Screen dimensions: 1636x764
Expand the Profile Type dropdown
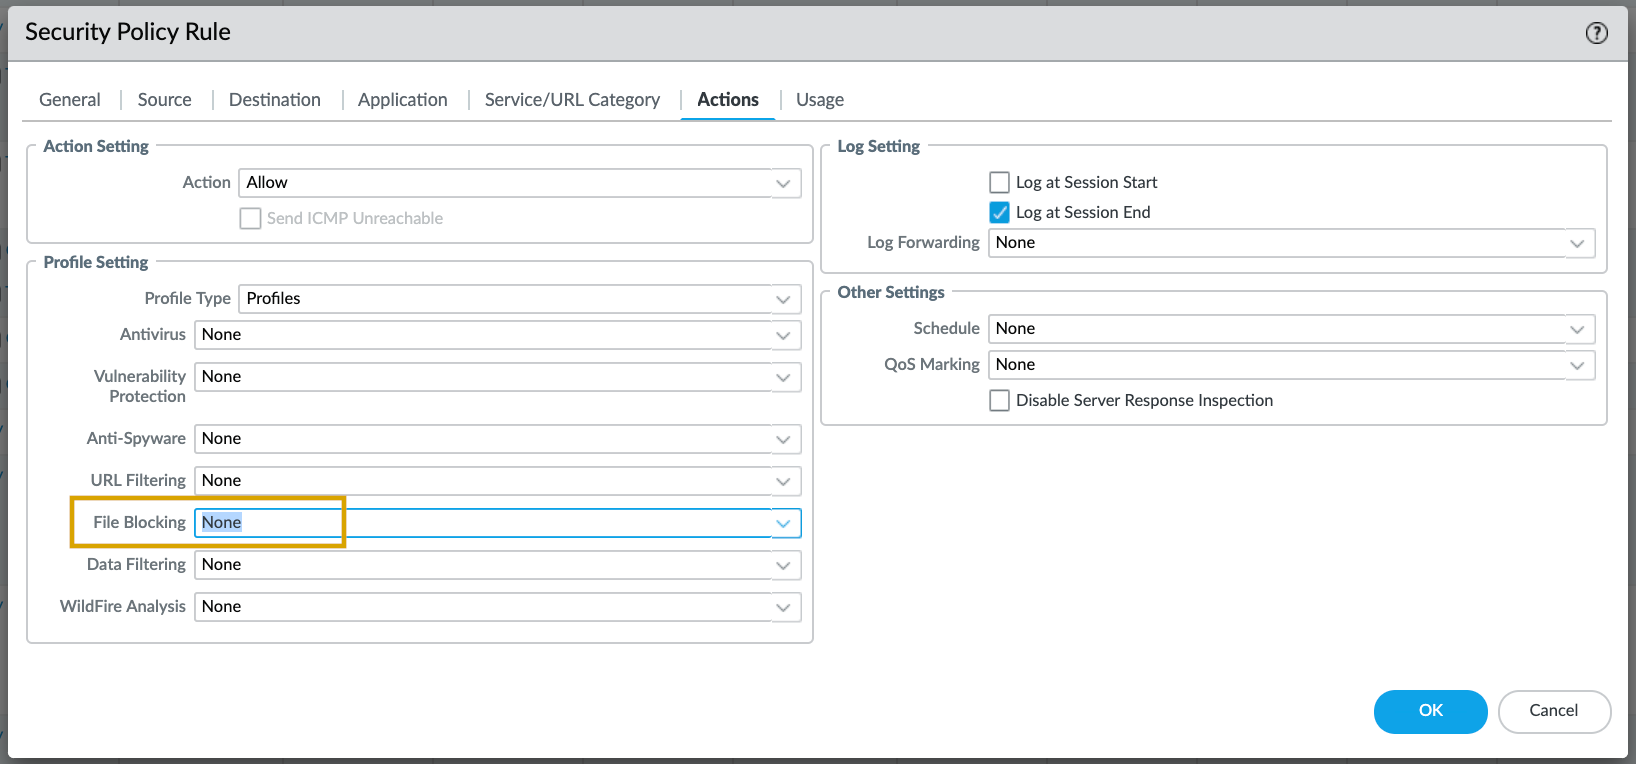pyautogui.click(x=784, y=299)
